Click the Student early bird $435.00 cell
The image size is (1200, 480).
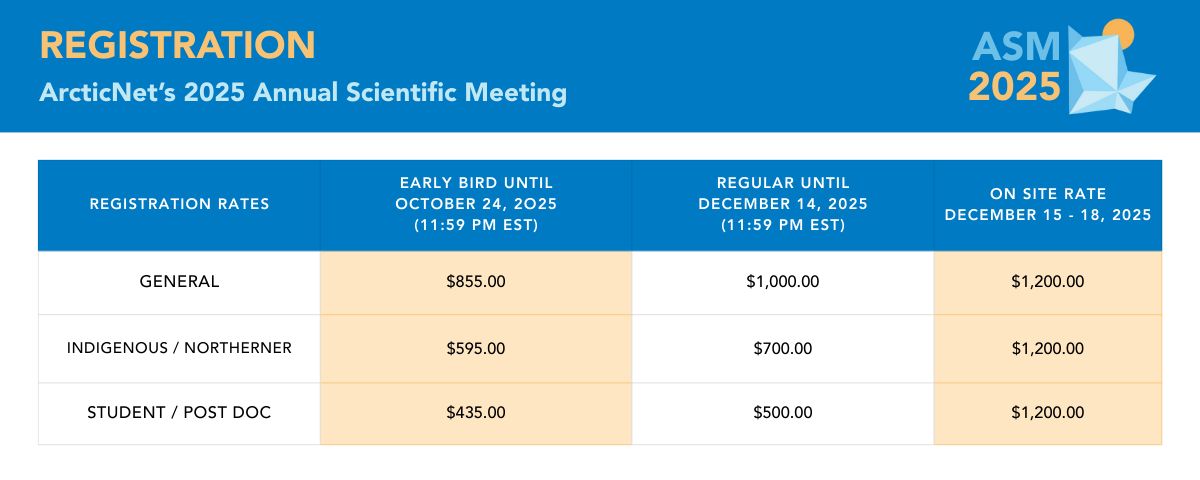coord(476,412)
